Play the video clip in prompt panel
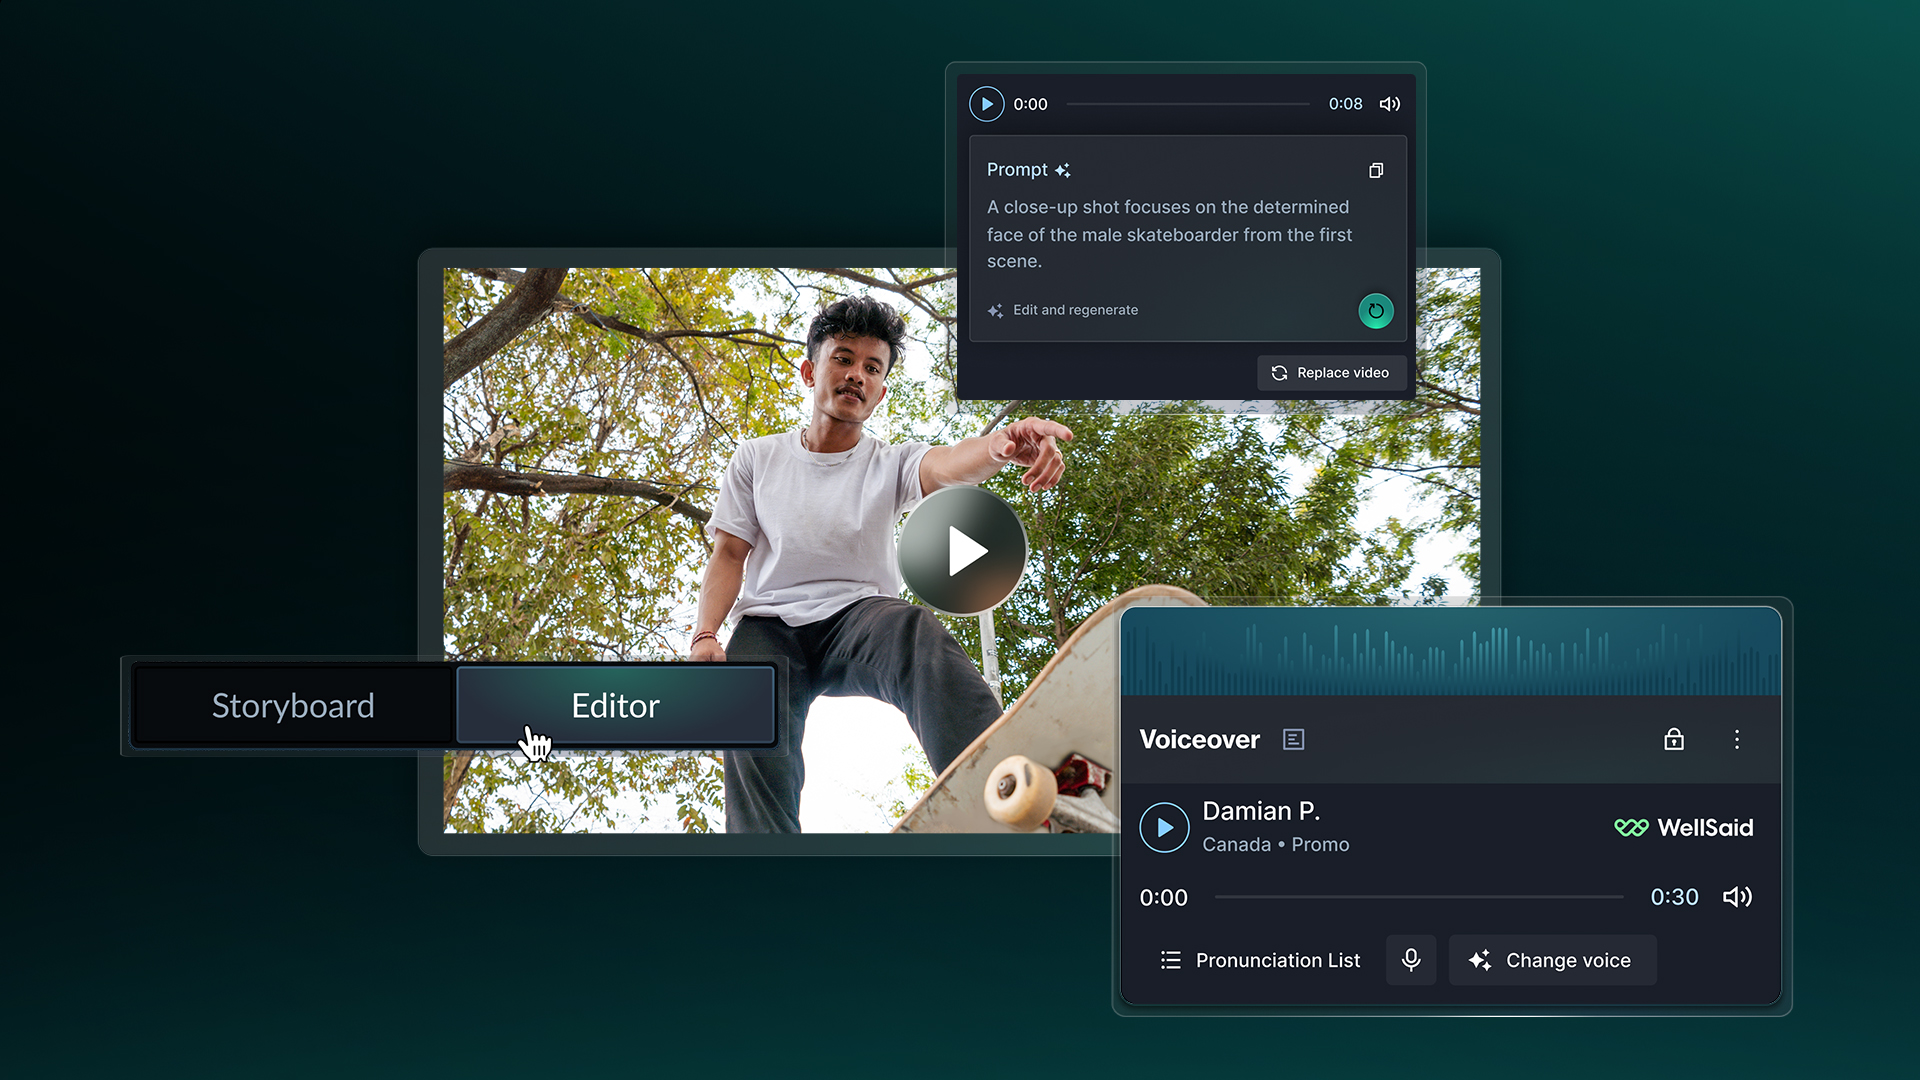 tap(986, 104)
